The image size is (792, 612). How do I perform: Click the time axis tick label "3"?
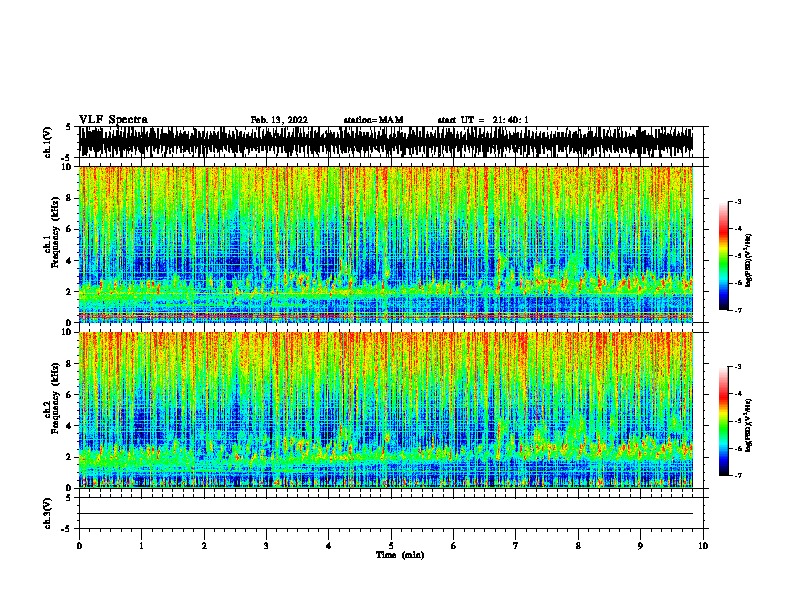pyautogui.click(x=266, y=546)
